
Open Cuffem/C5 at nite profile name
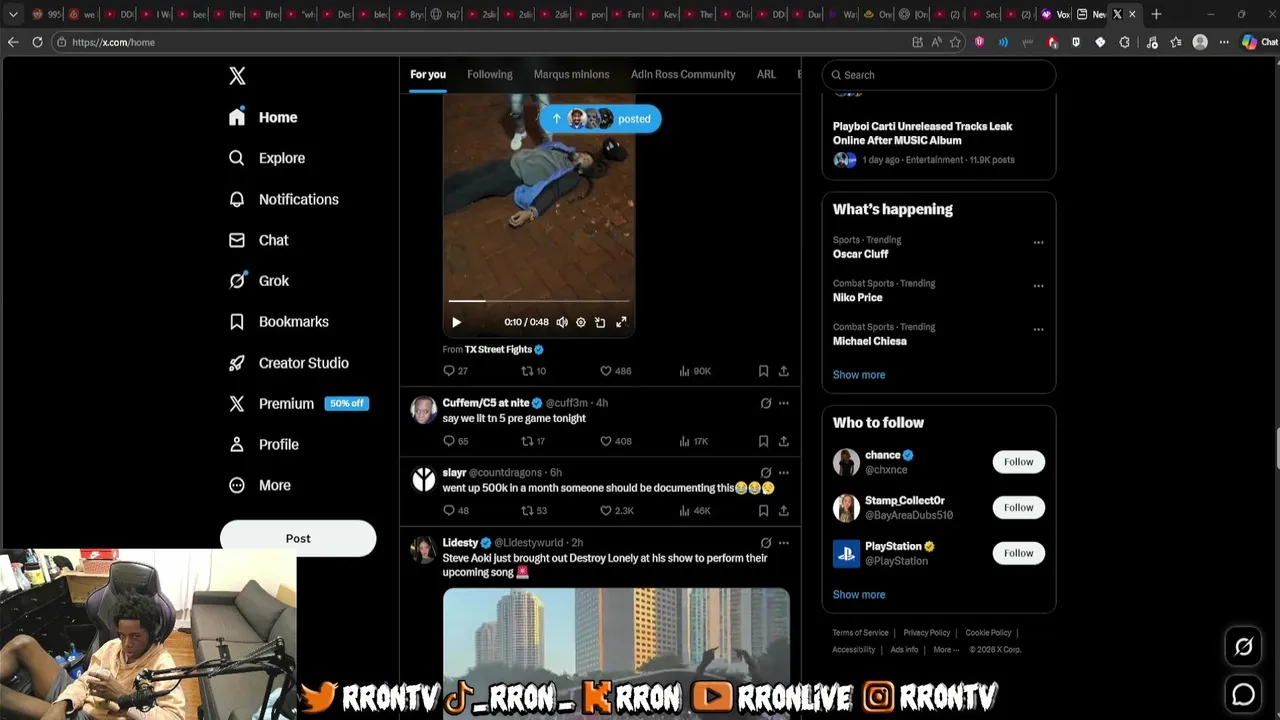pyautogui.click(x=486, y=403)
